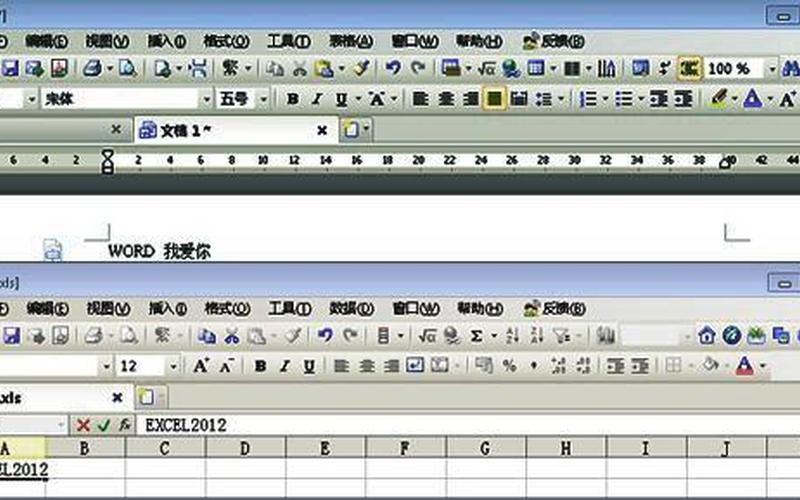Click the Copy icon in the spreadsheet toolbar

click(207, 336)
